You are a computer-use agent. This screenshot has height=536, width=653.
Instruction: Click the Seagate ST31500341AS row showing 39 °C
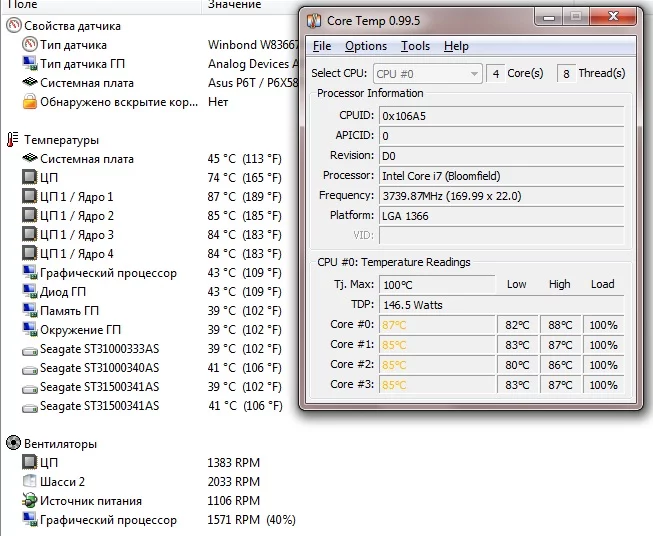pyautogui.click(x=152, y=387)
